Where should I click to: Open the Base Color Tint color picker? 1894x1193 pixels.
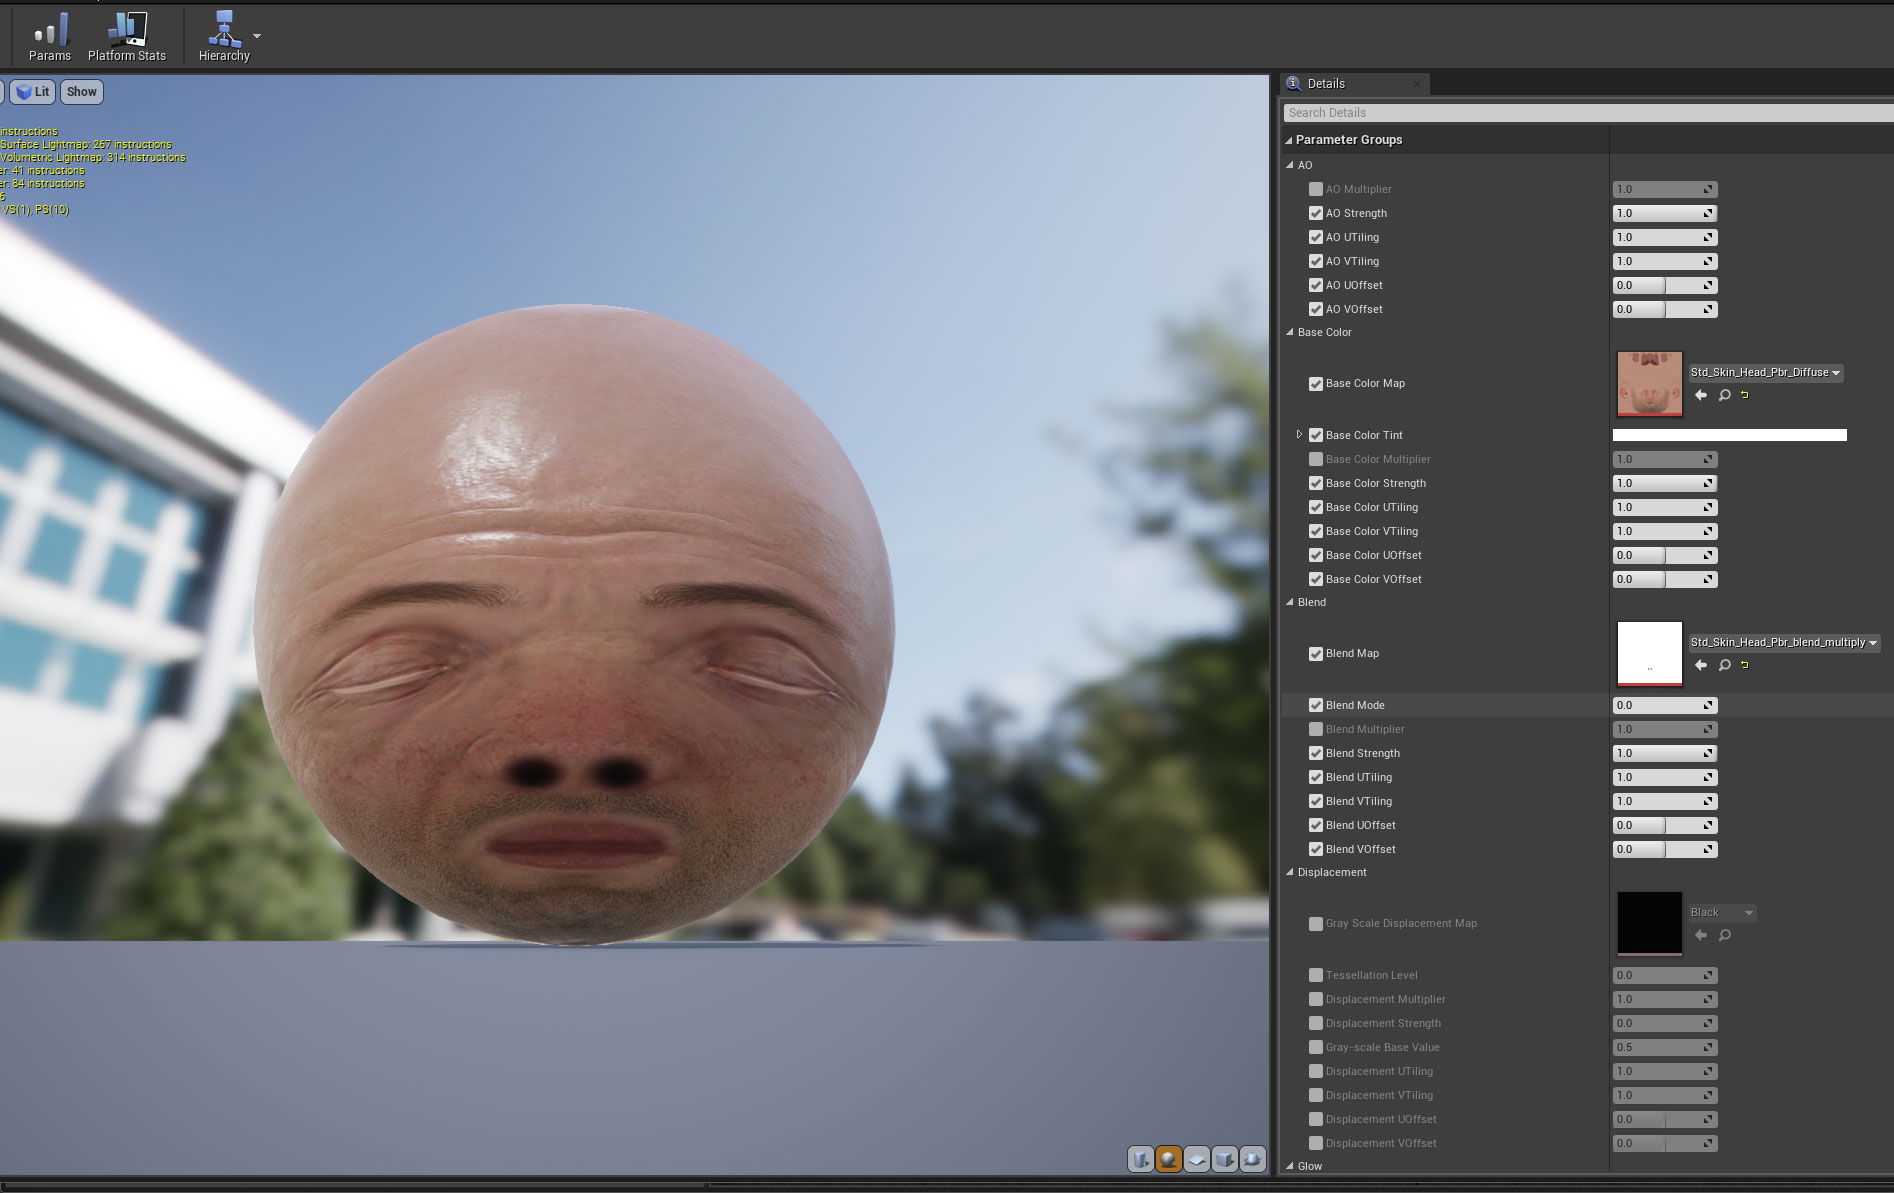[x=1729, y=435]
